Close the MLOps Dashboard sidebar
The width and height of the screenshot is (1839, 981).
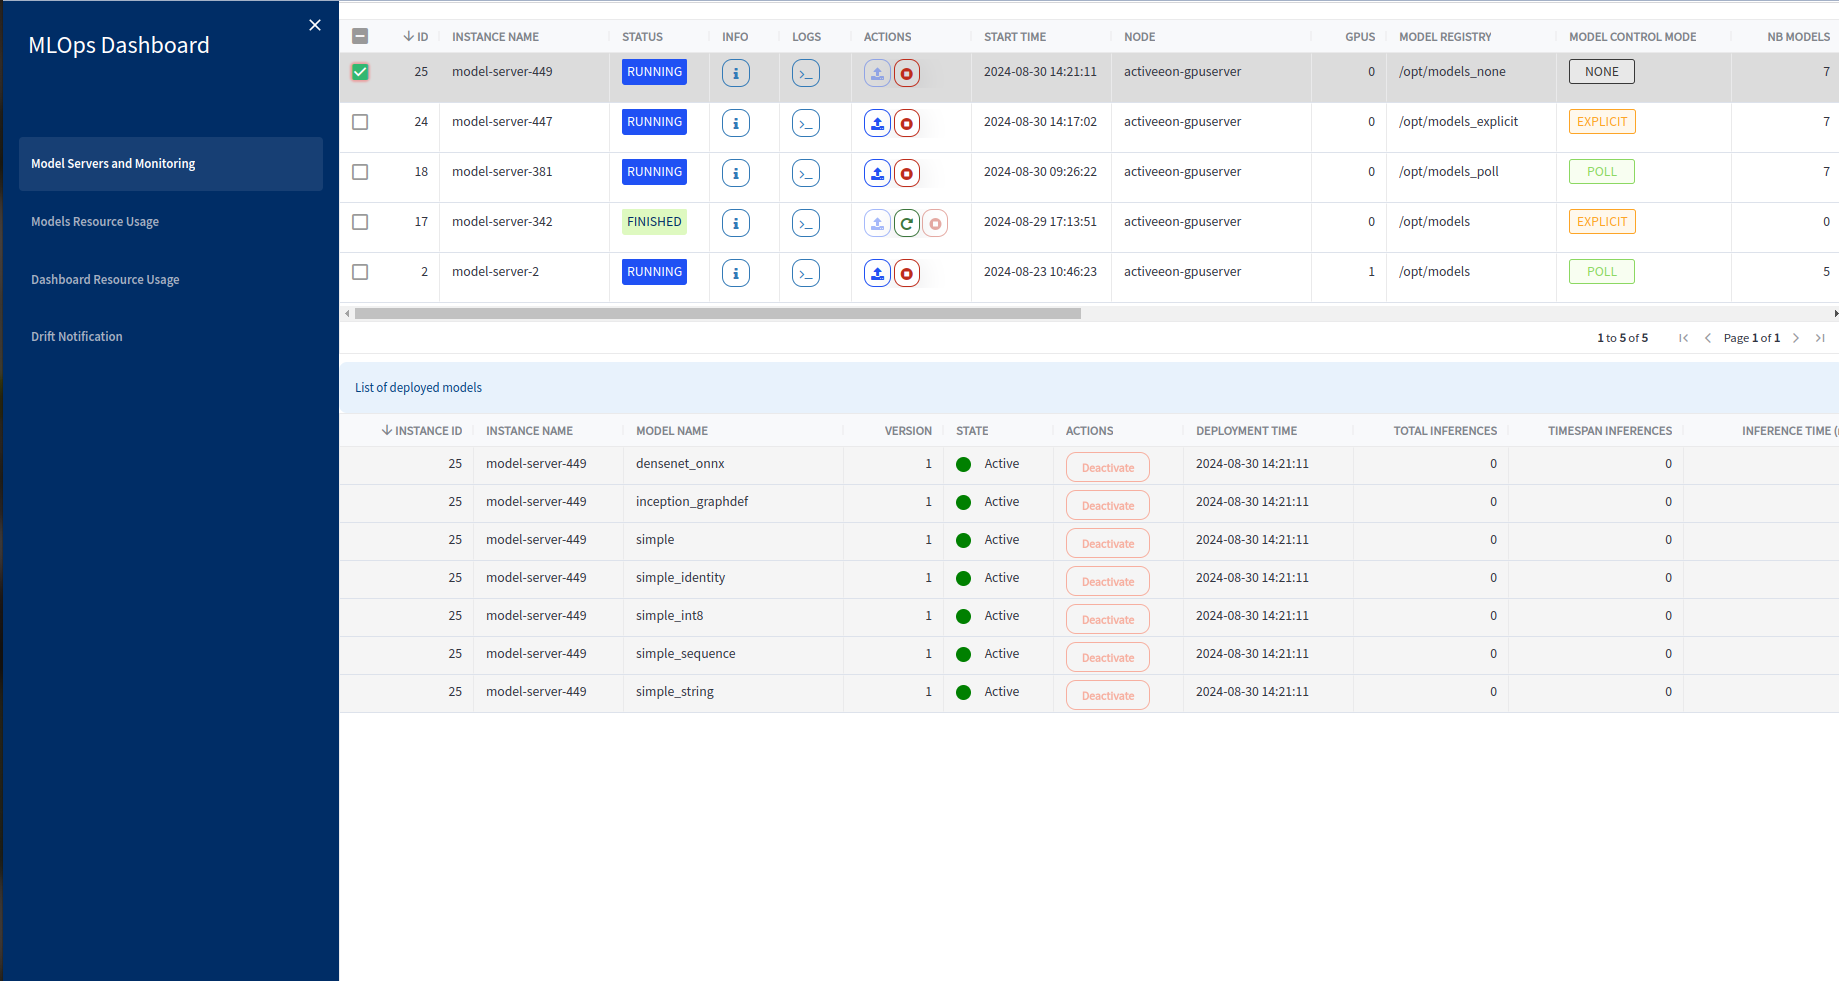(x=315, y=25)
